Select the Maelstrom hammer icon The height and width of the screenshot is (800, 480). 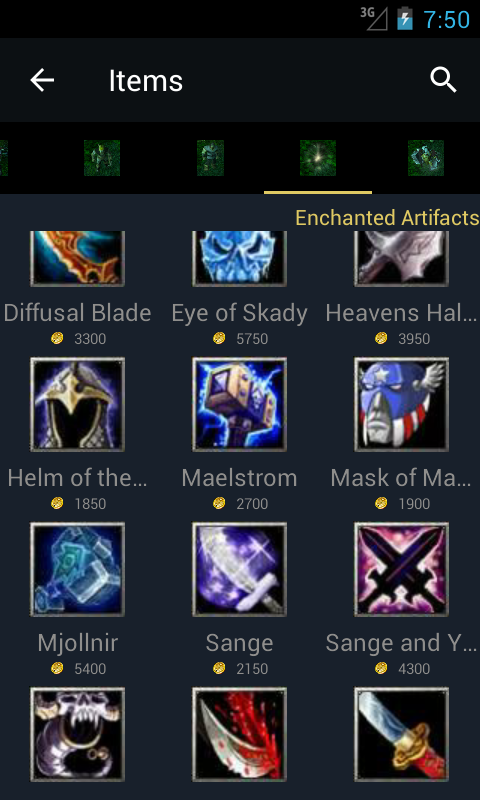point(239,404)
